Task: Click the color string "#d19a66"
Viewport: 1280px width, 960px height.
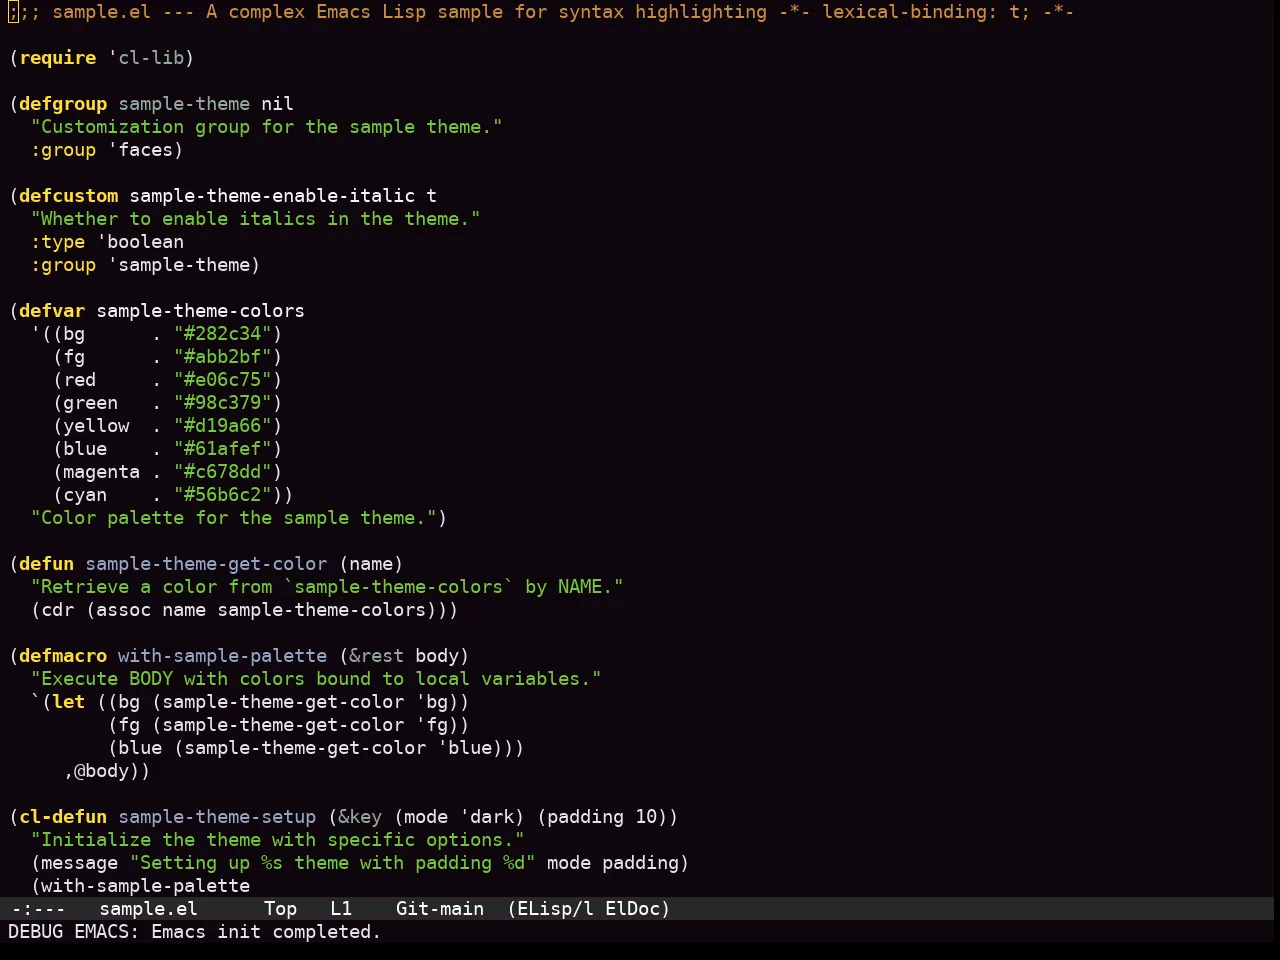Action: [223, 426]
